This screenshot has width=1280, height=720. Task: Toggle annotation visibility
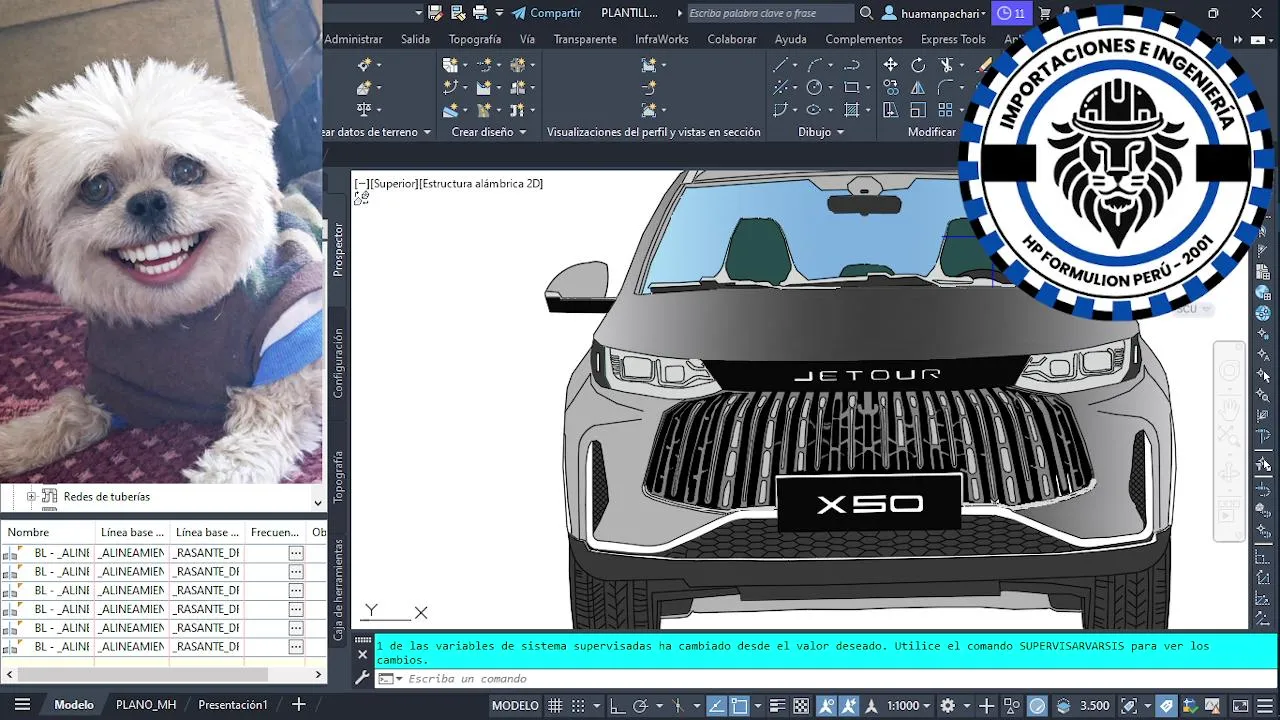[x=827, y=705]
